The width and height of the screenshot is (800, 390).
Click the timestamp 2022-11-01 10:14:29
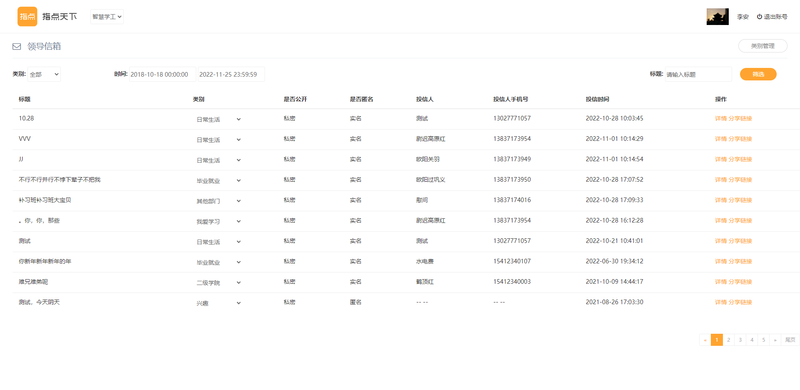[614, 139]
